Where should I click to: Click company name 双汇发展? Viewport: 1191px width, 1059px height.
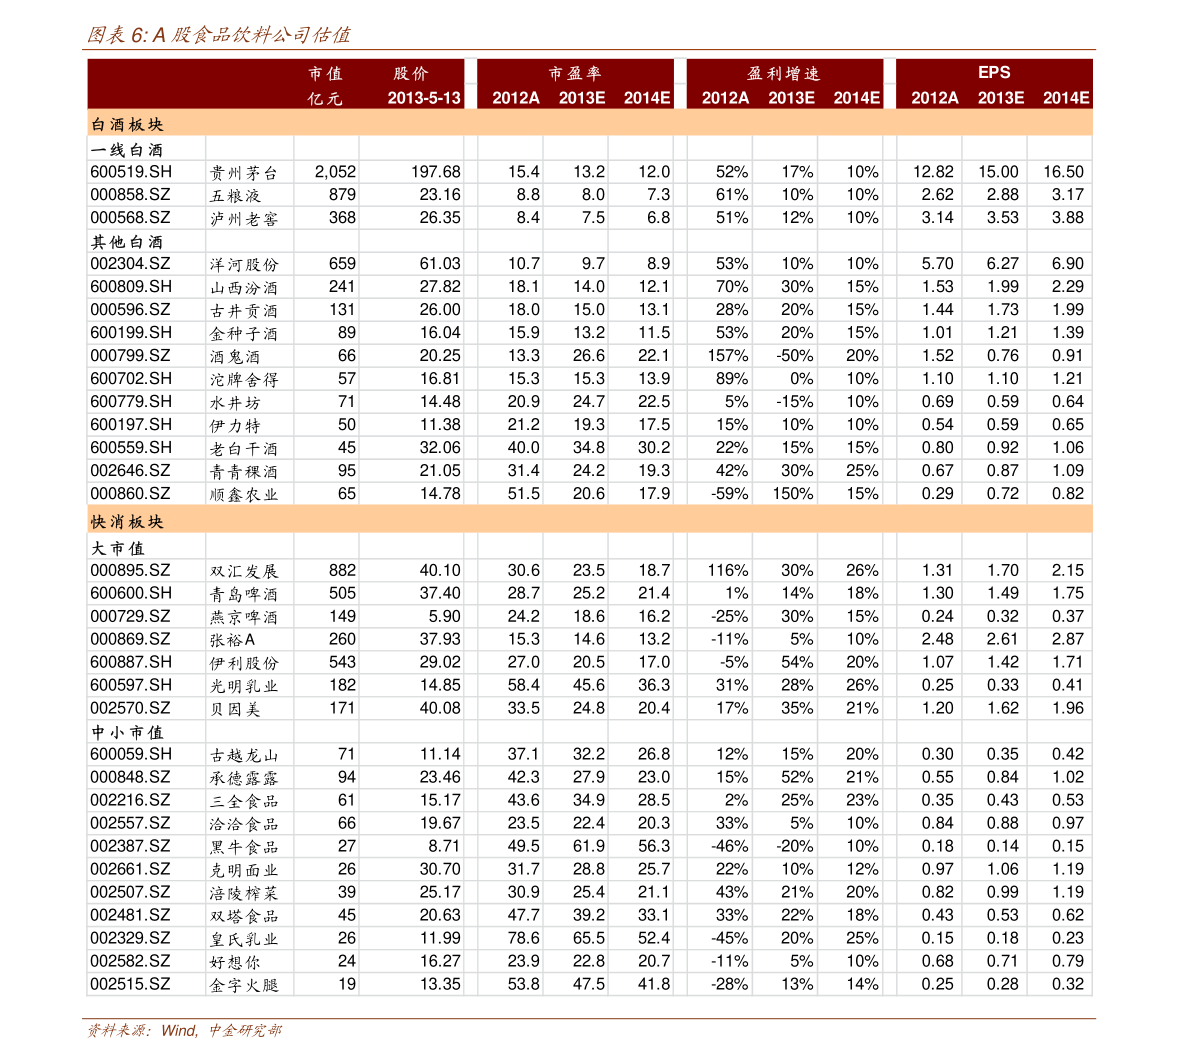(244, 571)
